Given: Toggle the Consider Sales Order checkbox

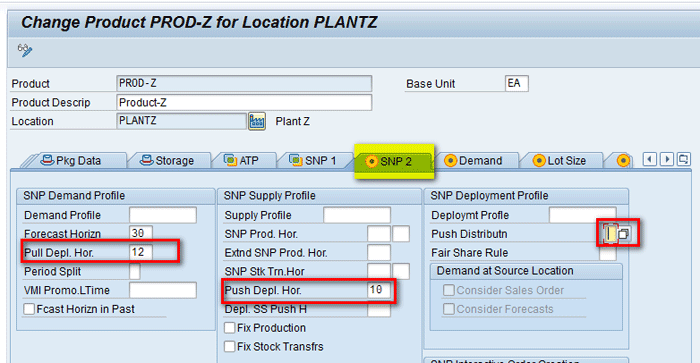Looking at the screenshot, I should 449,290.
